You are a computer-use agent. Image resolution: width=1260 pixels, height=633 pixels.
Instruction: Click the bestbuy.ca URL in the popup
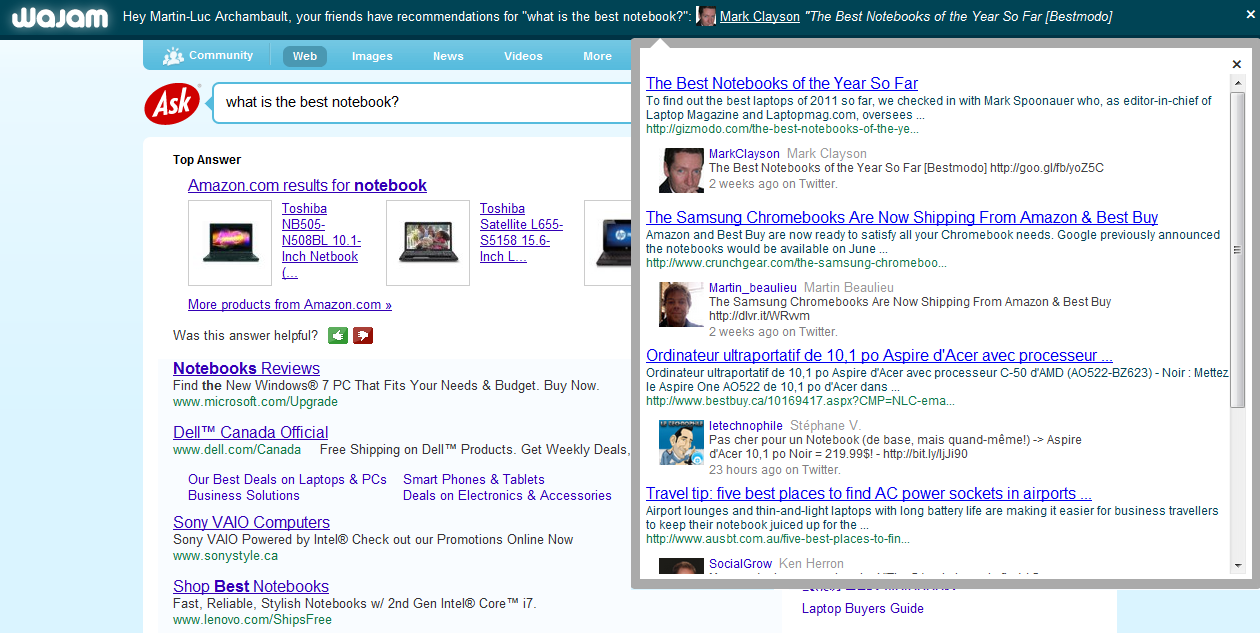(x=800, y=401)
